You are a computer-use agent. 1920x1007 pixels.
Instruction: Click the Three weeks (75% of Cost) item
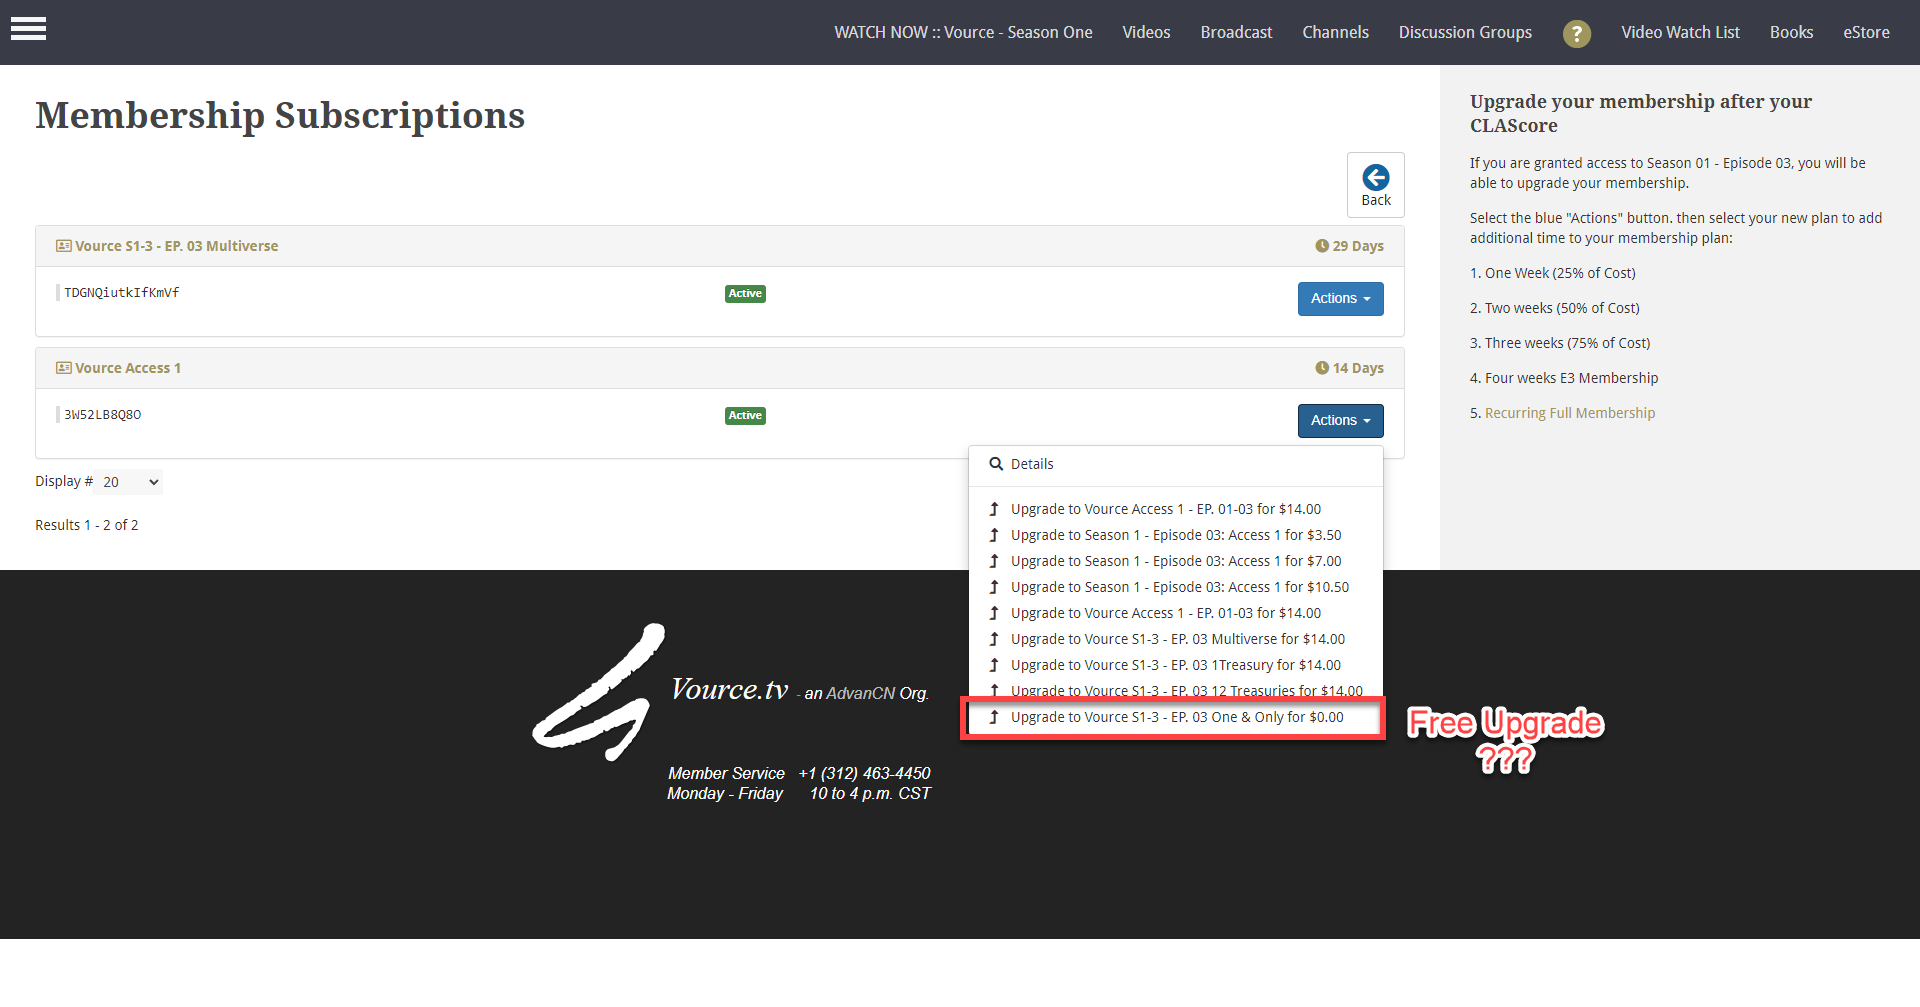click(1567, 343)
